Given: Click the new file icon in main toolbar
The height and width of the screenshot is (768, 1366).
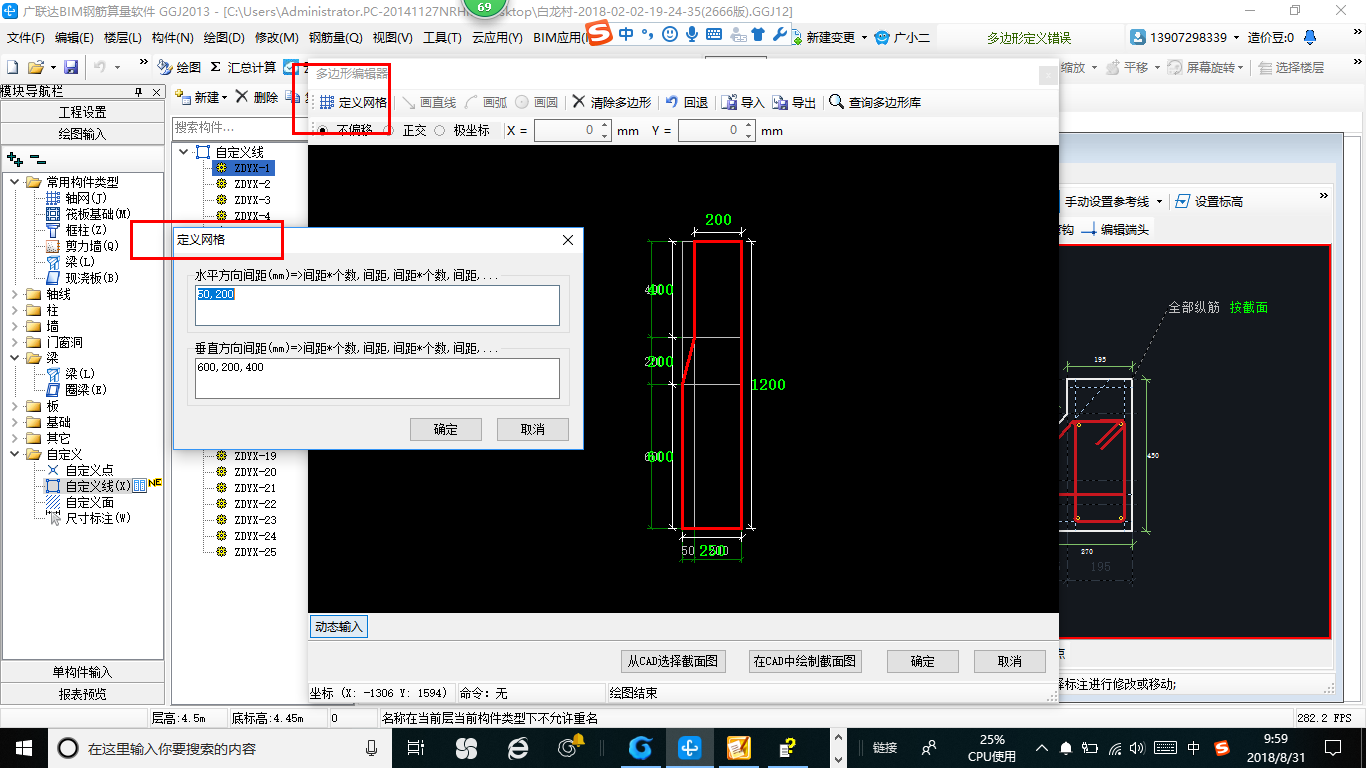Looking at the screenshot, I should coord(13,67).
